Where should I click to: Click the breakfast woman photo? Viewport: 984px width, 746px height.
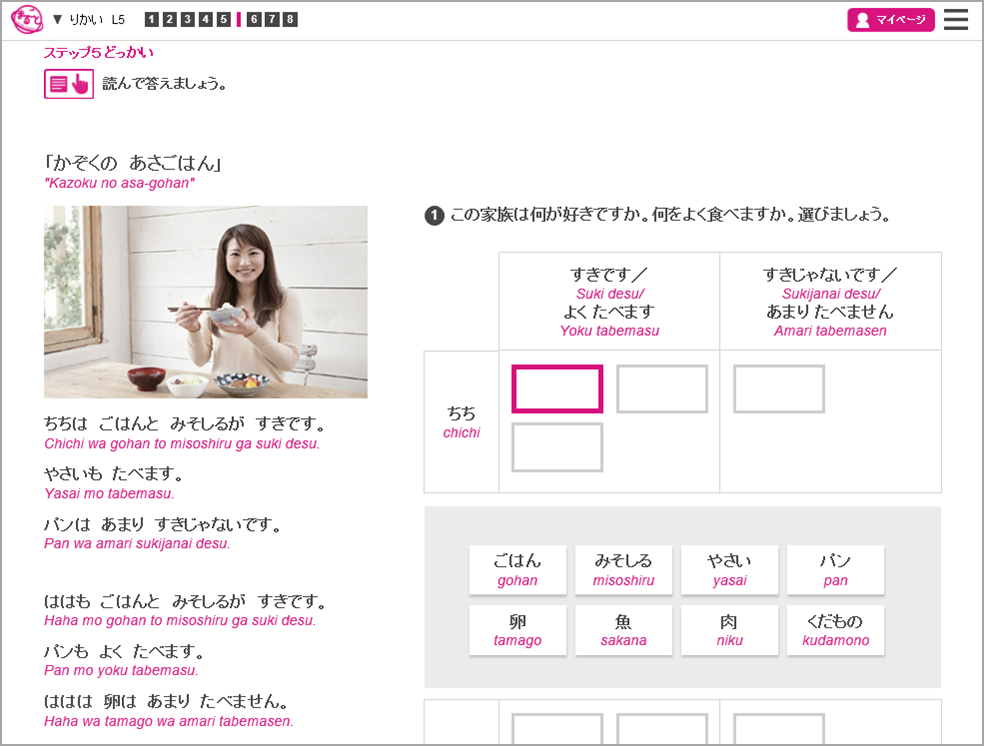[206, 302]
